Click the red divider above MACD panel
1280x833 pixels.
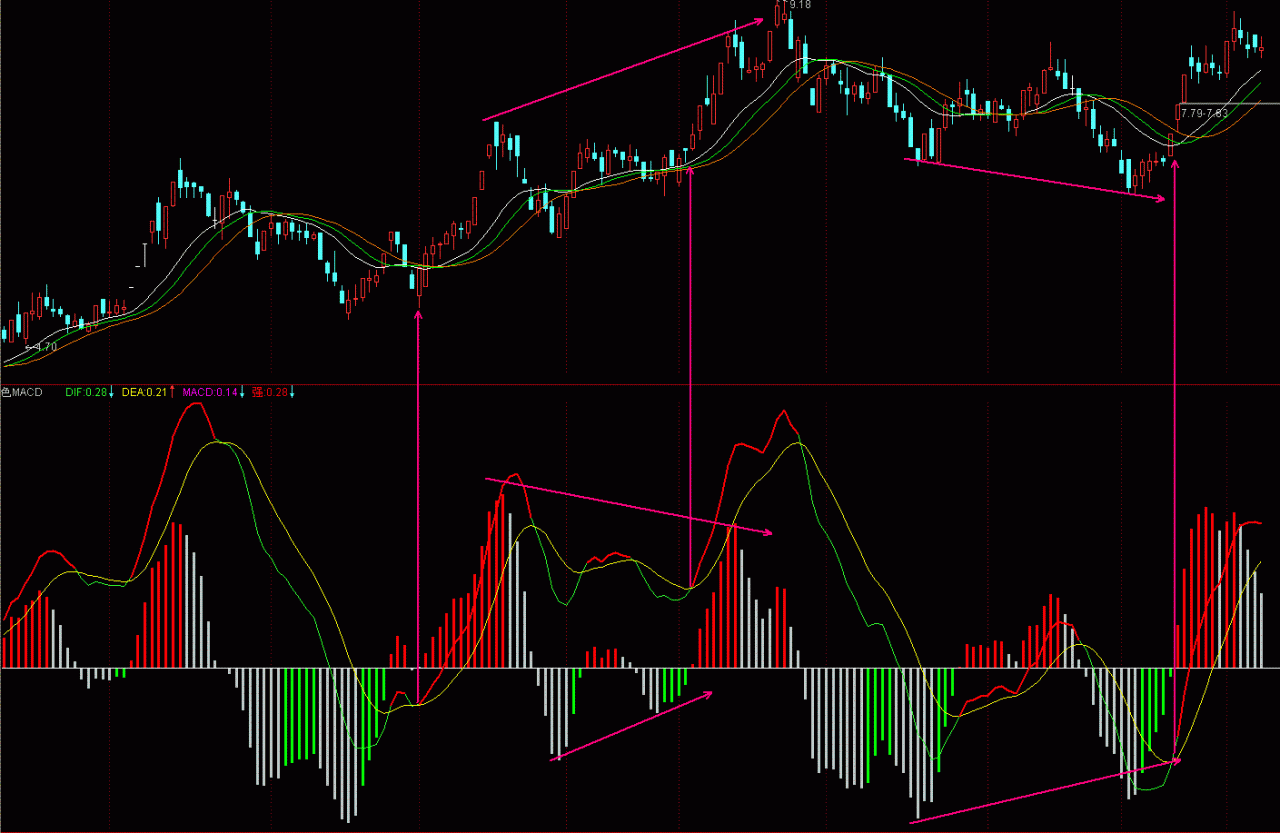640,384
